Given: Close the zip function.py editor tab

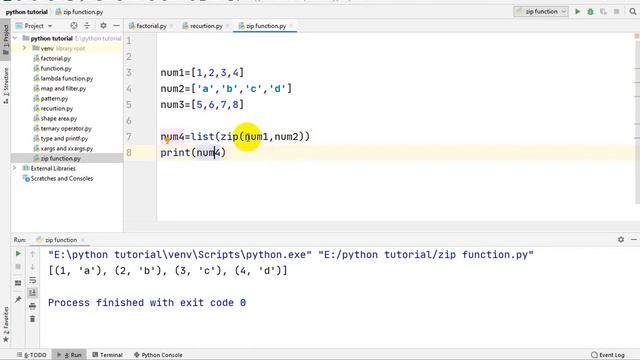Looking at the screenshot, I should (x=291, y=26).
